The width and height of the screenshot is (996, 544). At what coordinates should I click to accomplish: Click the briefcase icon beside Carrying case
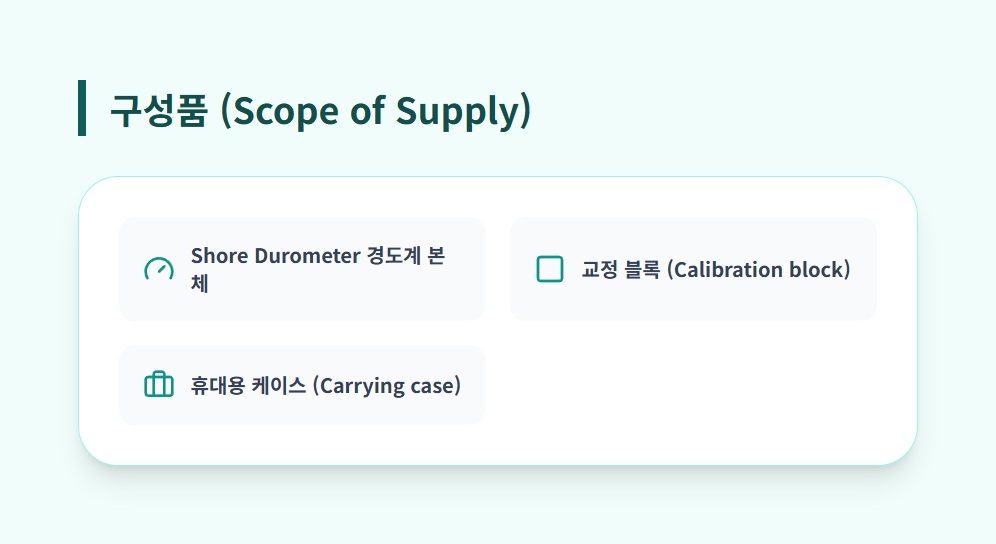point(159,385)
